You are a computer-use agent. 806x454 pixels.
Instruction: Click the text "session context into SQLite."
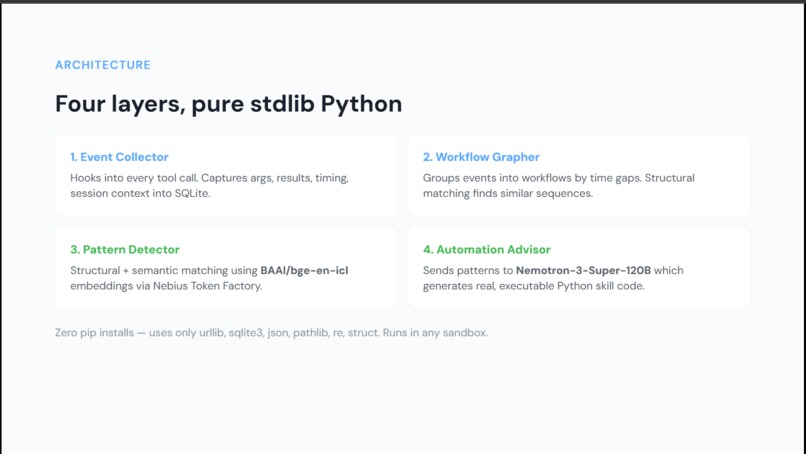(140, 194)
